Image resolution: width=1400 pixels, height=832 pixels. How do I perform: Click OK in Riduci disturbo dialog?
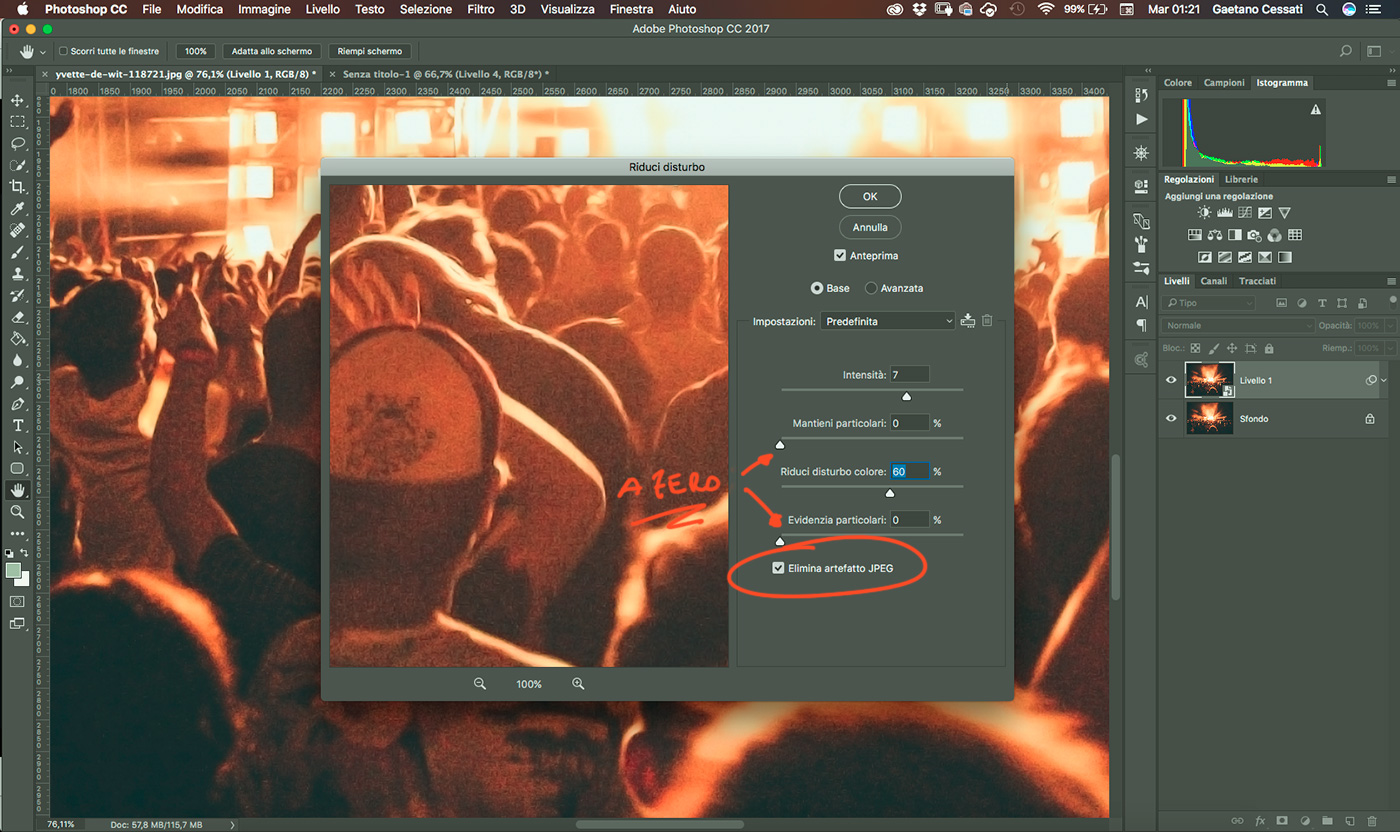point(870,196)
